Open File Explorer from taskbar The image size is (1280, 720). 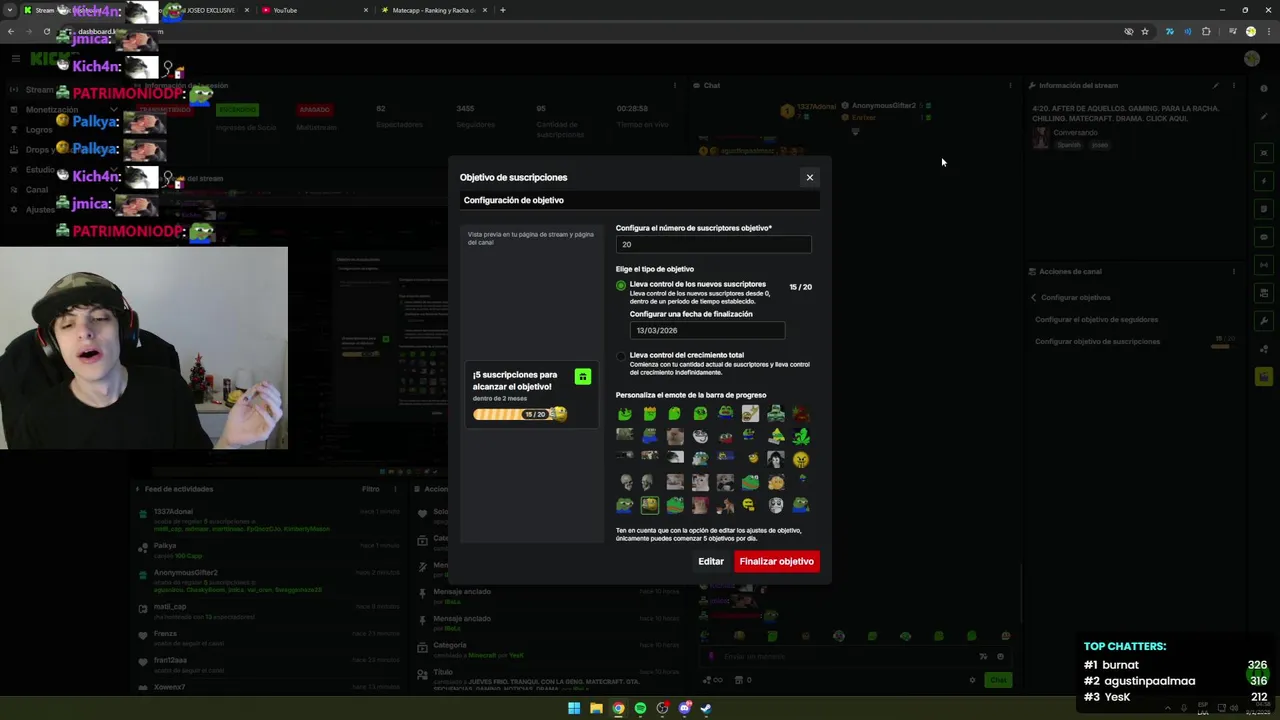point(596,708)
